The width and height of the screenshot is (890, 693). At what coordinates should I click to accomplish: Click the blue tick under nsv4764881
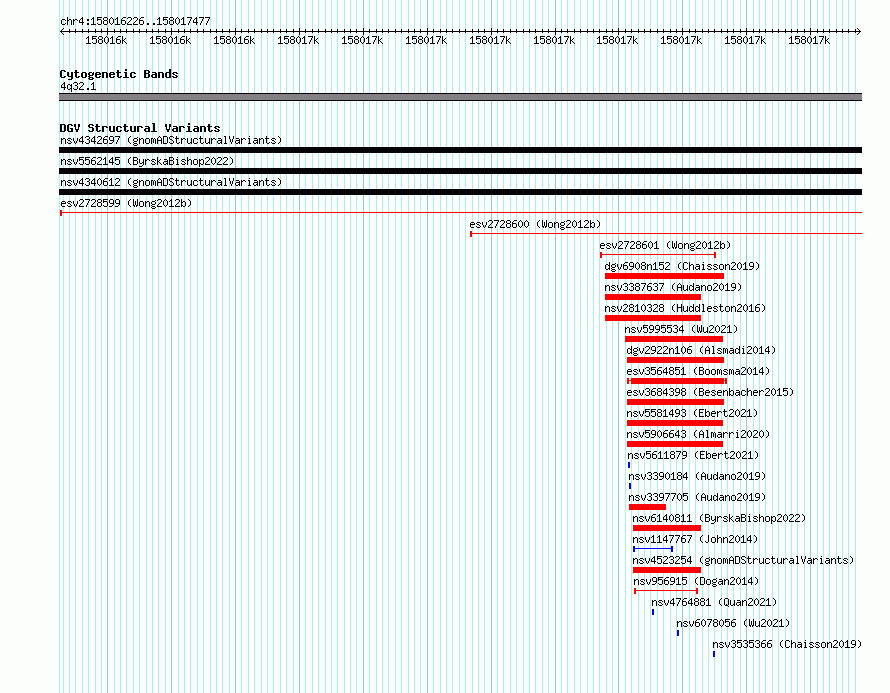[653, 612]
